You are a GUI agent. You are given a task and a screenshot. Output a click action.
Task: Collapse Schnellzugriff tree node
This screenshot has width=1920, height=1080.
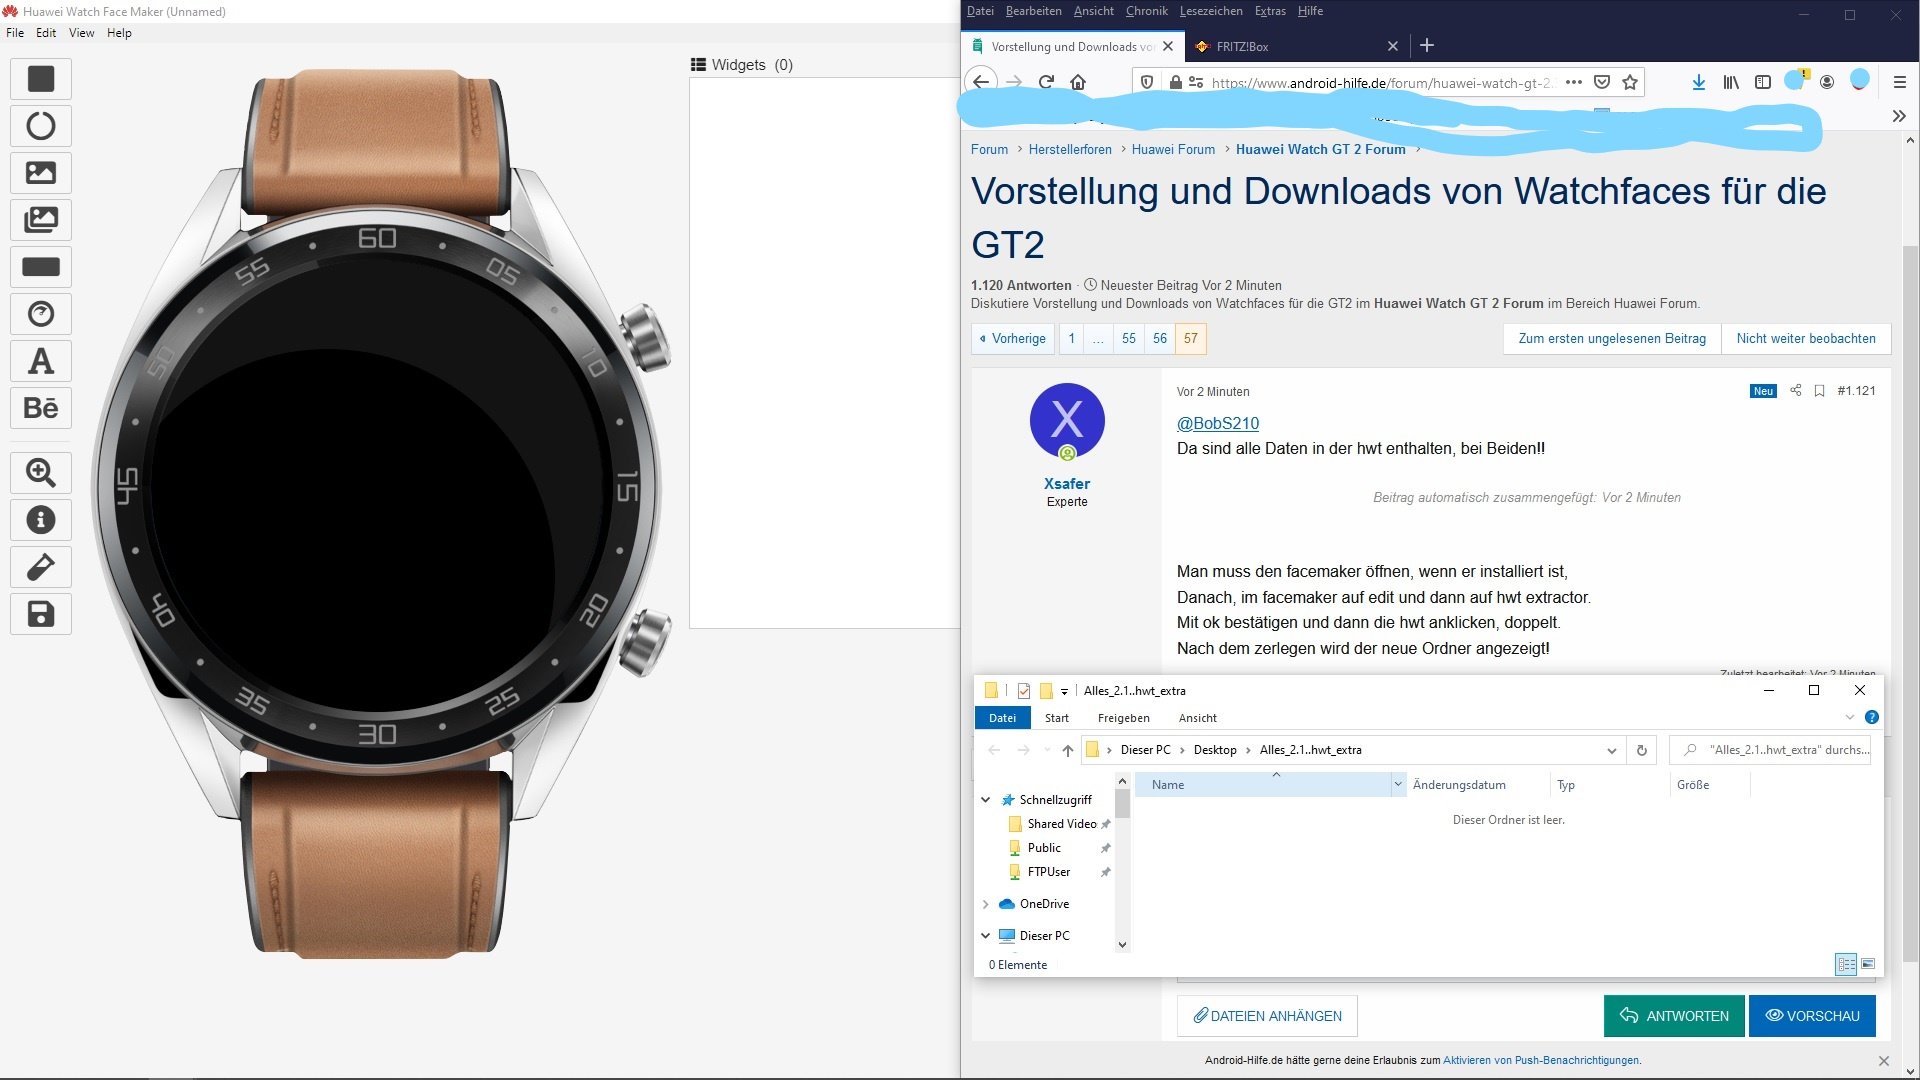click(985, 800)
